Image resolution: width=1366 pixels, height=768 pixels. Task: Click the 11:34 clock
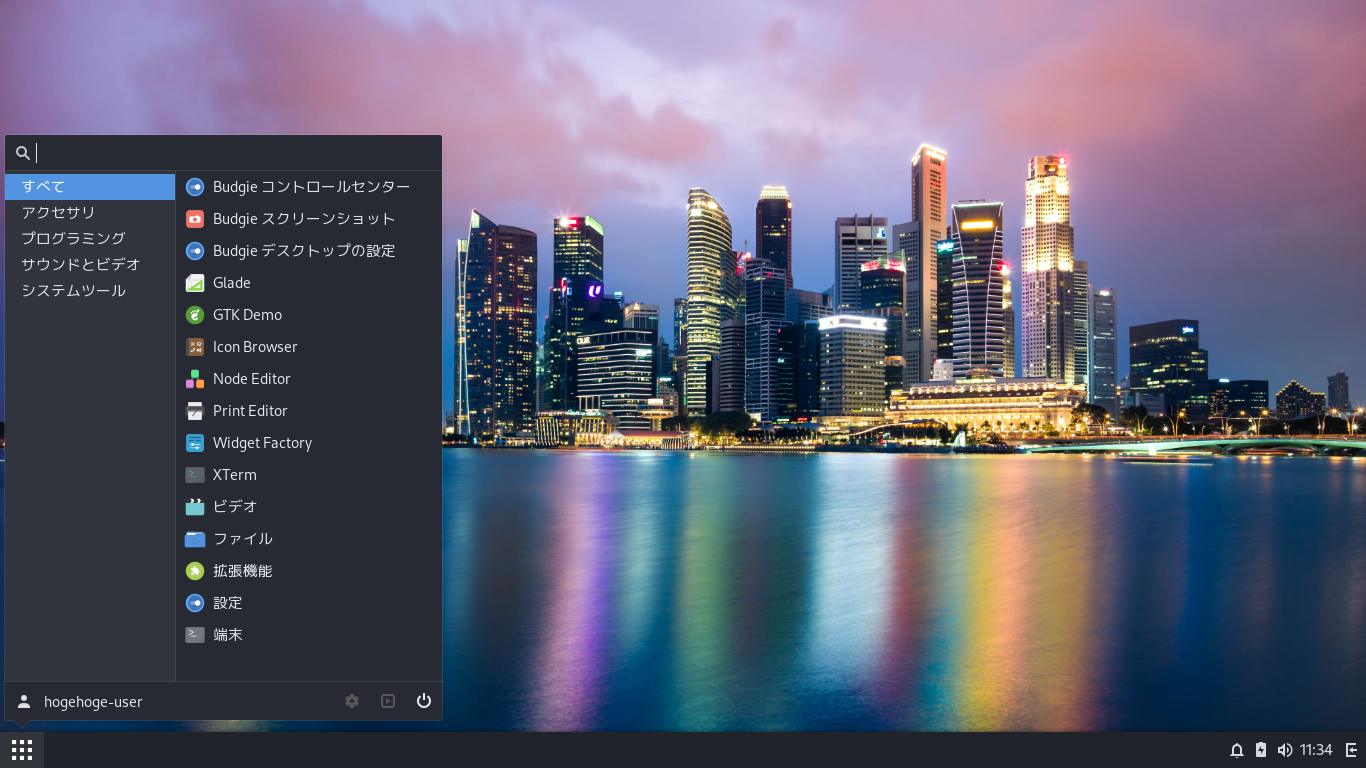point(1316,750)
